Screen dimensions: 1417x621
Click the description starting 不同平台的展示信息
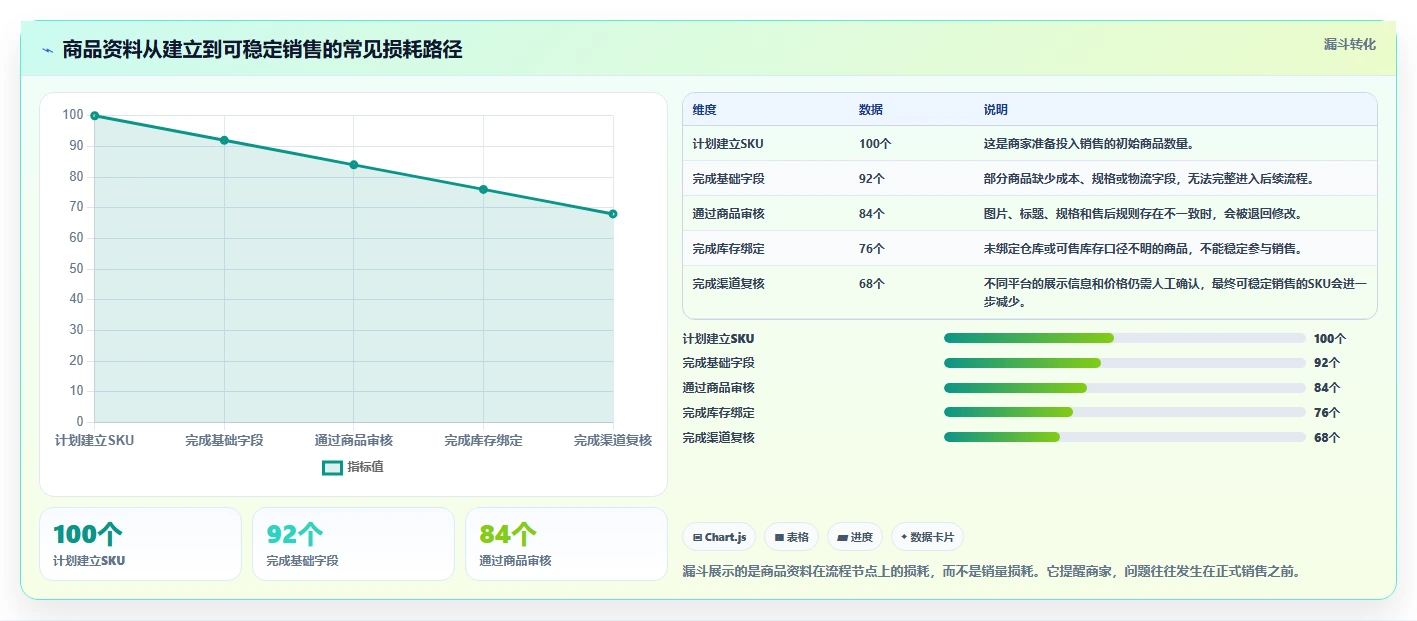click(1175, 293)
